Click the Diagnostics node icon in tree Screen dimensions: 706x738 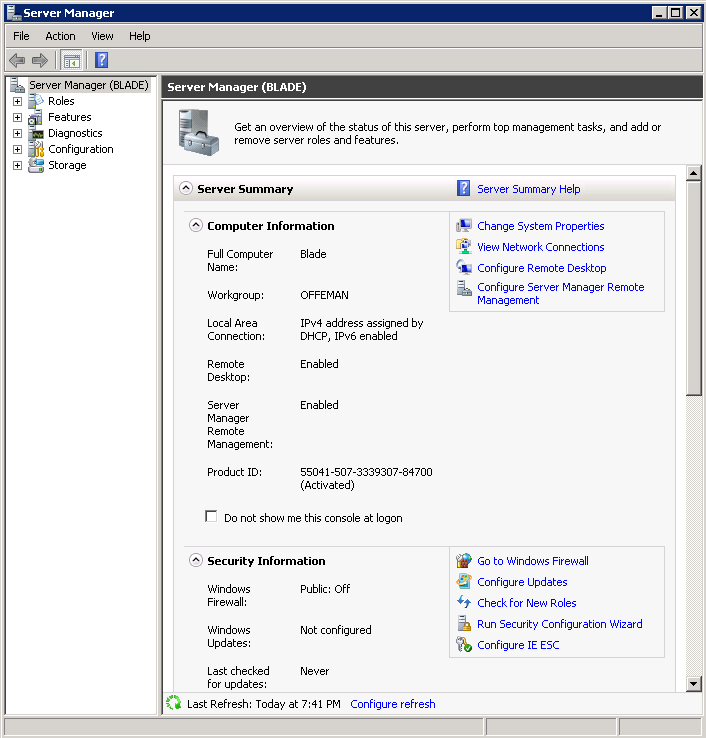pyautogui.click(x=37, y=134)
